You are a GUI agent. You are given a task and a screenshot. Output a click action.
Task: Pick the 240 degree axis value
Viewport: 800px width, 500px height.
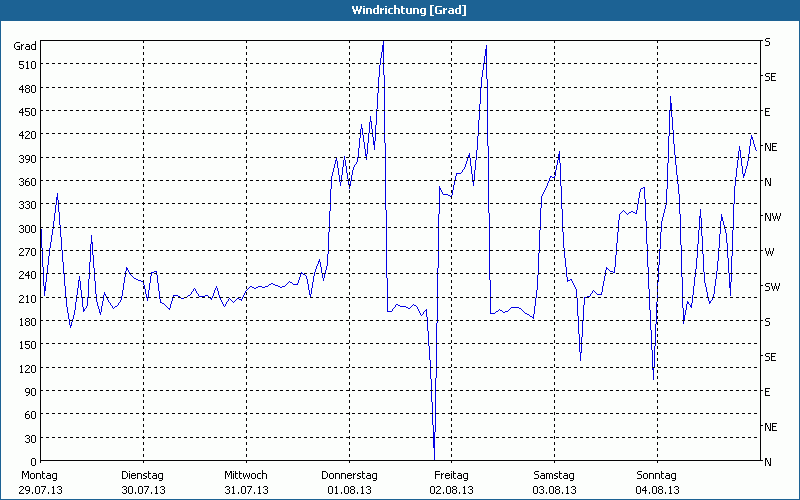[27, 275]
